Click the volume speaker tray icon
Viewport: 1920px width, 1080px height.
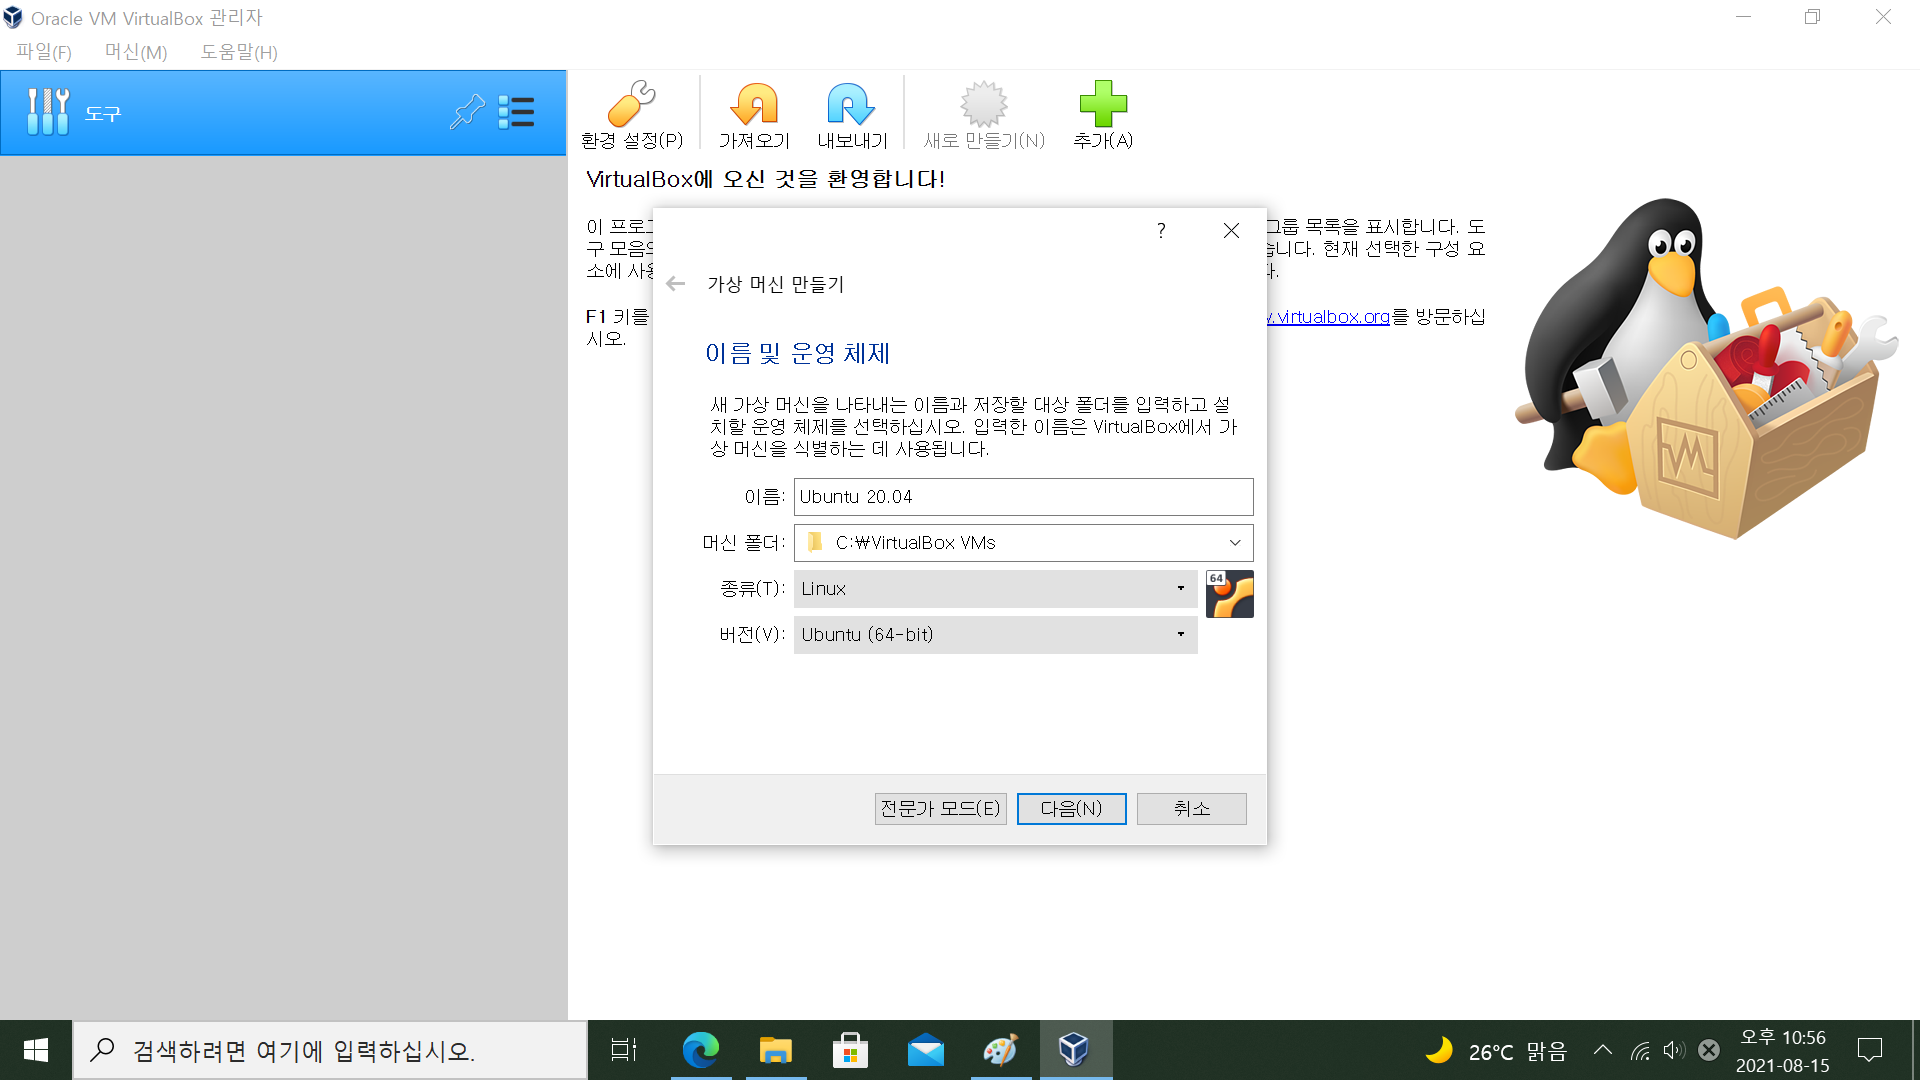tap(1674, 1050)
